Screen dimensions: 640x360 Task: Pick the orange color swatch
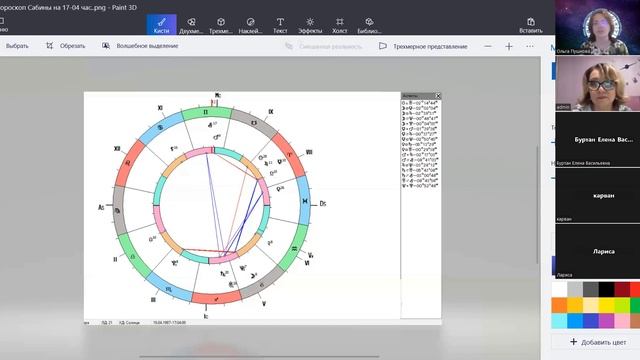pos(560,305)
